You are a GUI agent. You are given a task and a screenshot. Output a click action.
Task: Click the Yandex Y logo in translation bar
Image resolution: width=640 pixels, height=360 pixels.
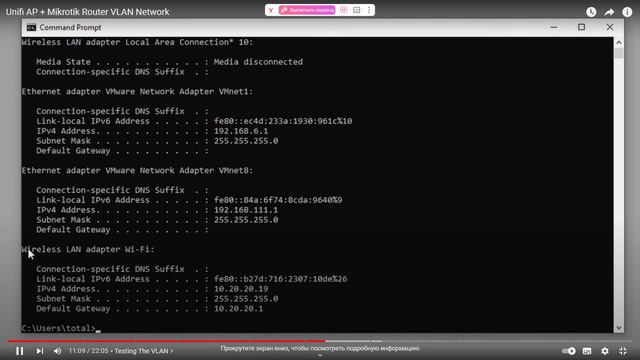coord(271,10)
